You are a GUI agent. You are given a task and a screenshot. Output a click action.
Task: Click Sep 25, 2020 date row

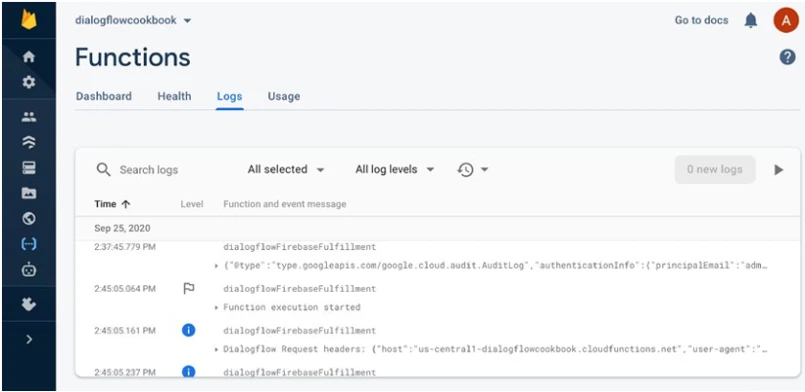(x=437, y=228)
